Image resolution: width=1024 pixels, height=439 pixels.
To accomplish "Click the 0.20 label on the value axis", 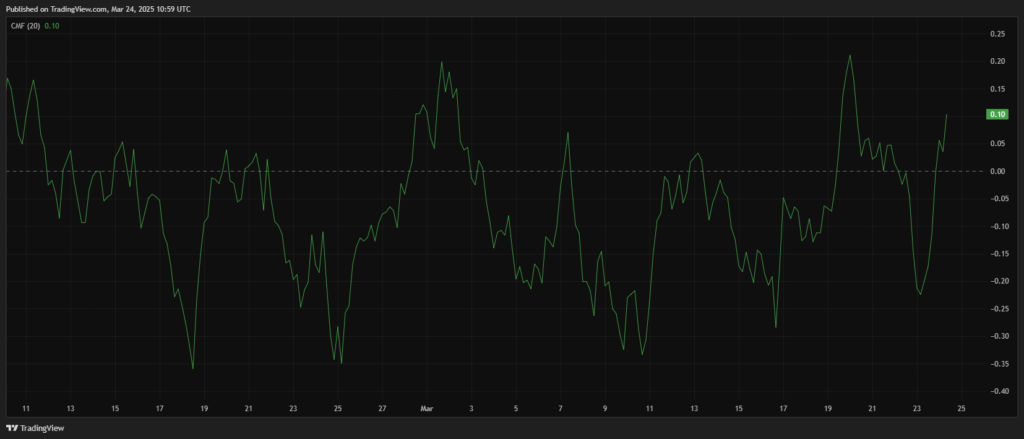I will 996,61.
